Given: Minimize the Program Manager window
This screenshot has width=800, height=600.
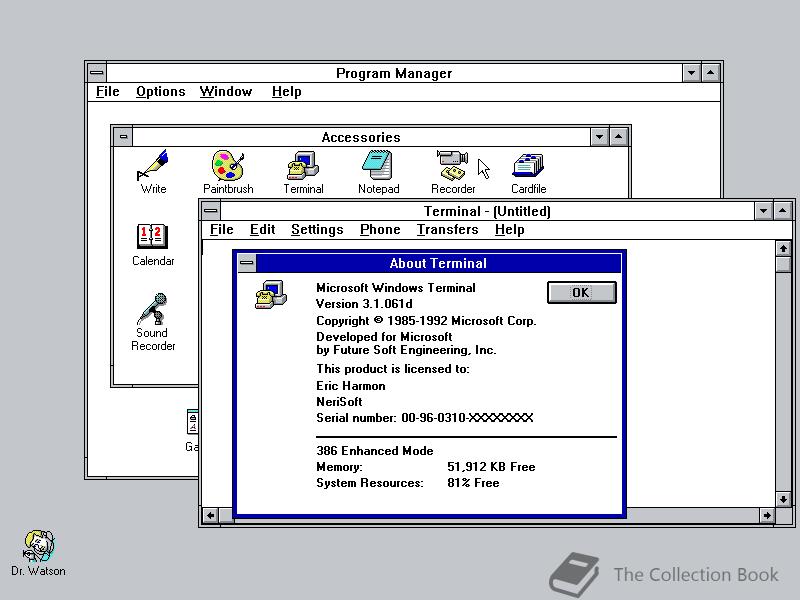Looking at the screenshot, I should pos(691,73).
